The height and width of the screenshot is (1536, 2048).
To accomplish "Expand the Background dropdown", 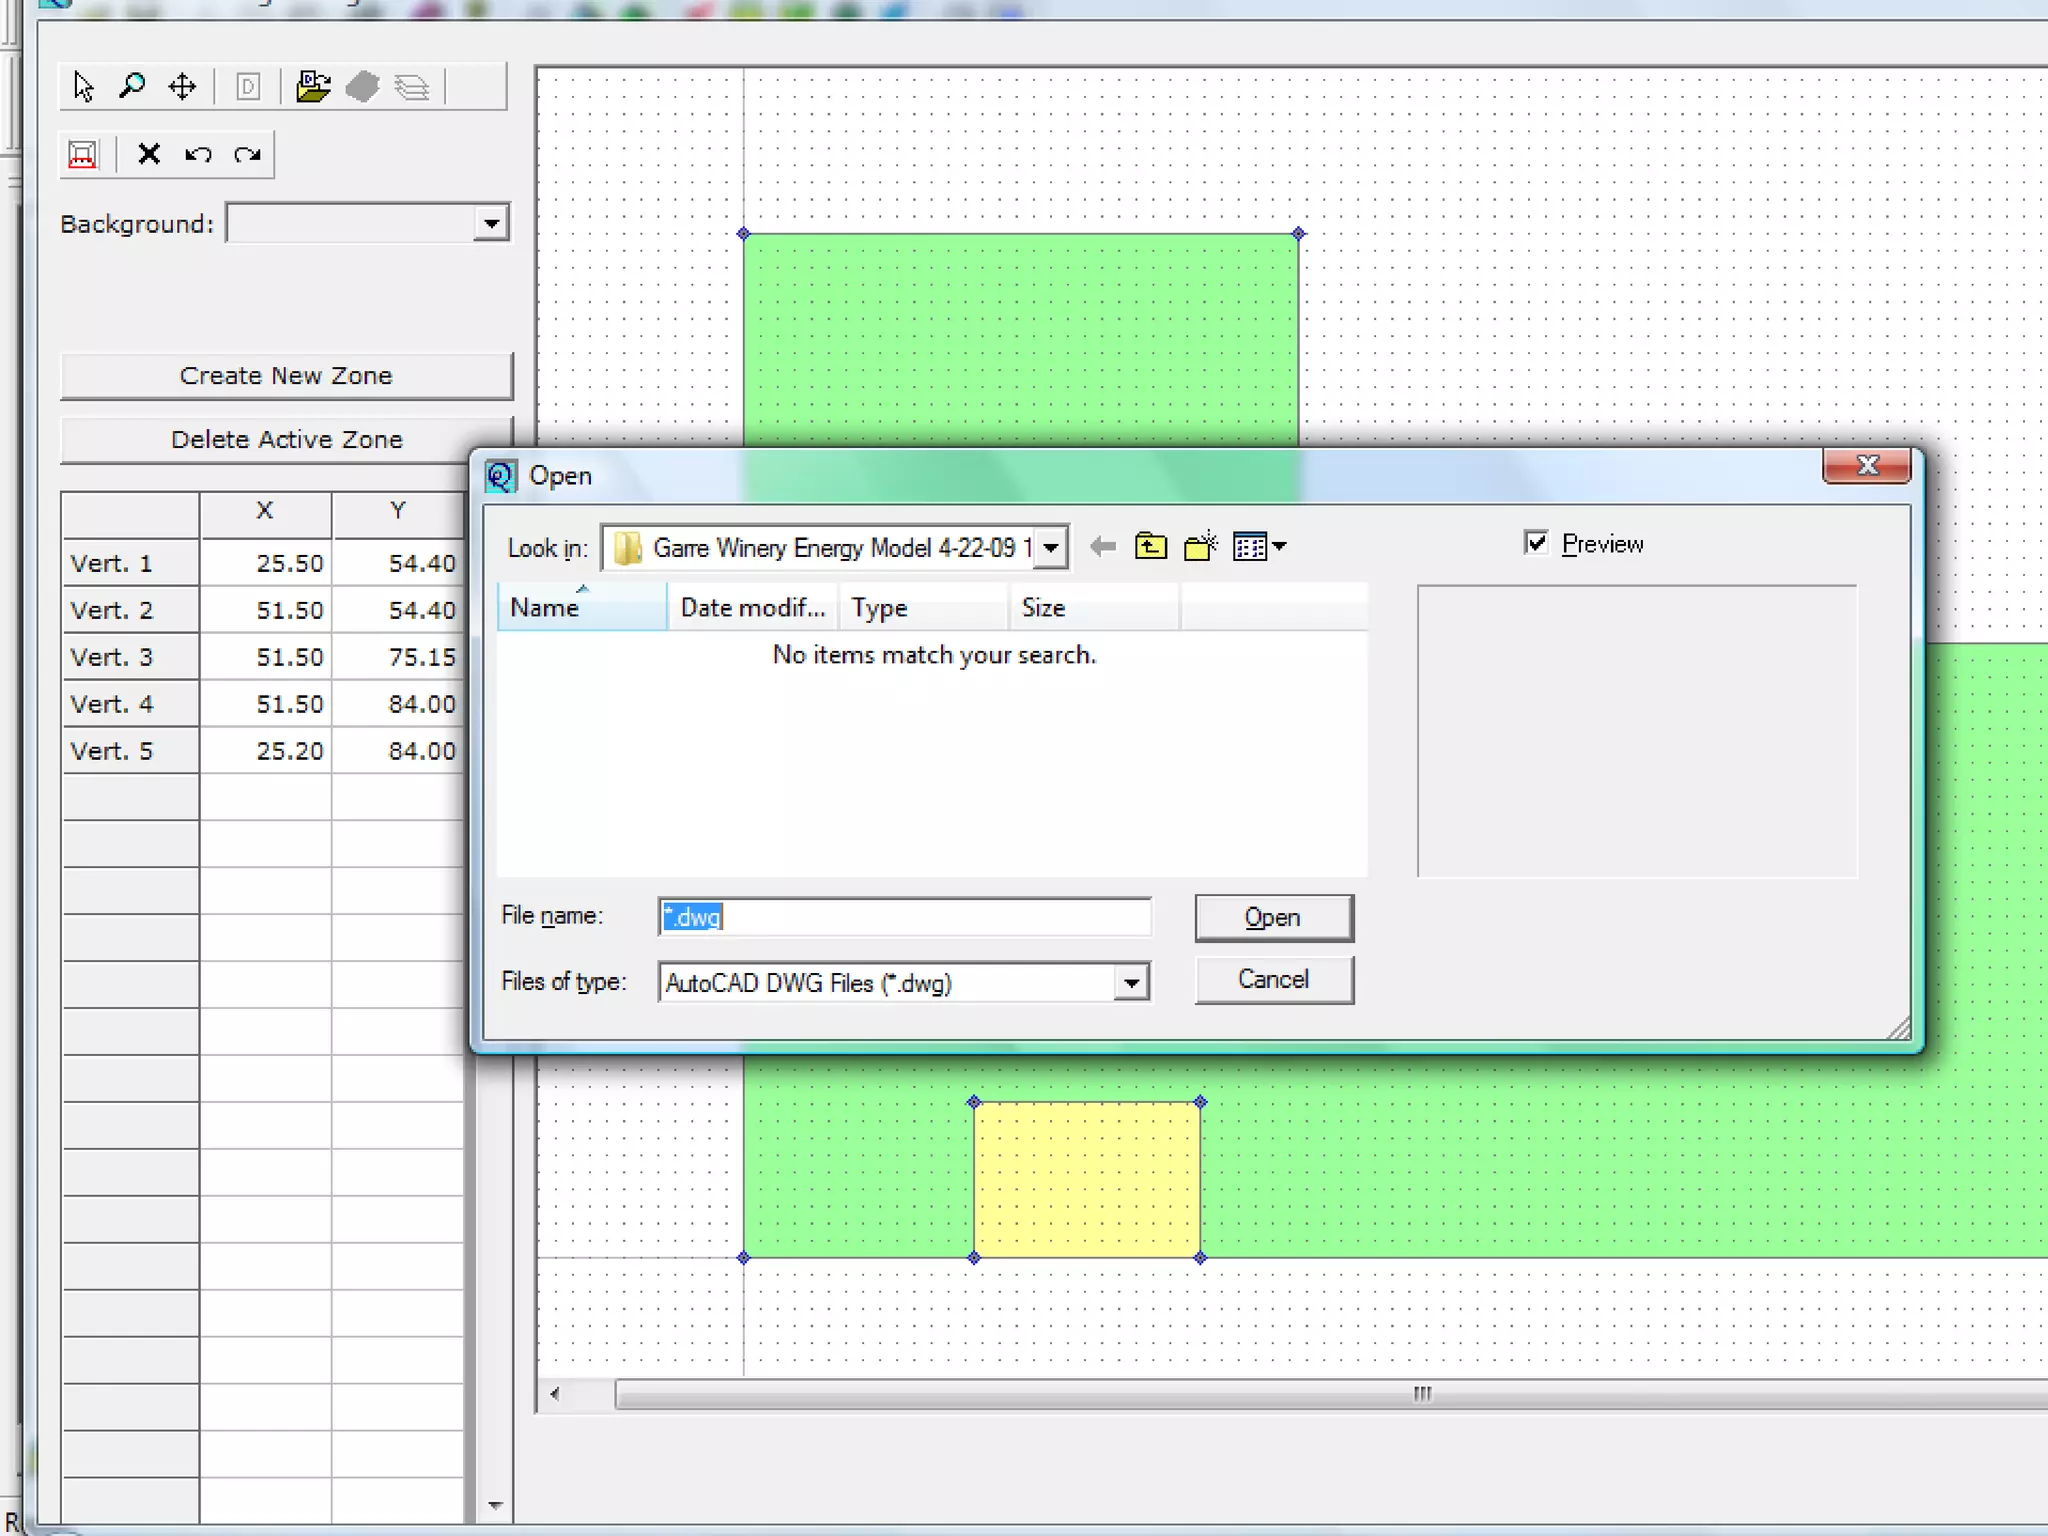I will (x=491, y=223).
